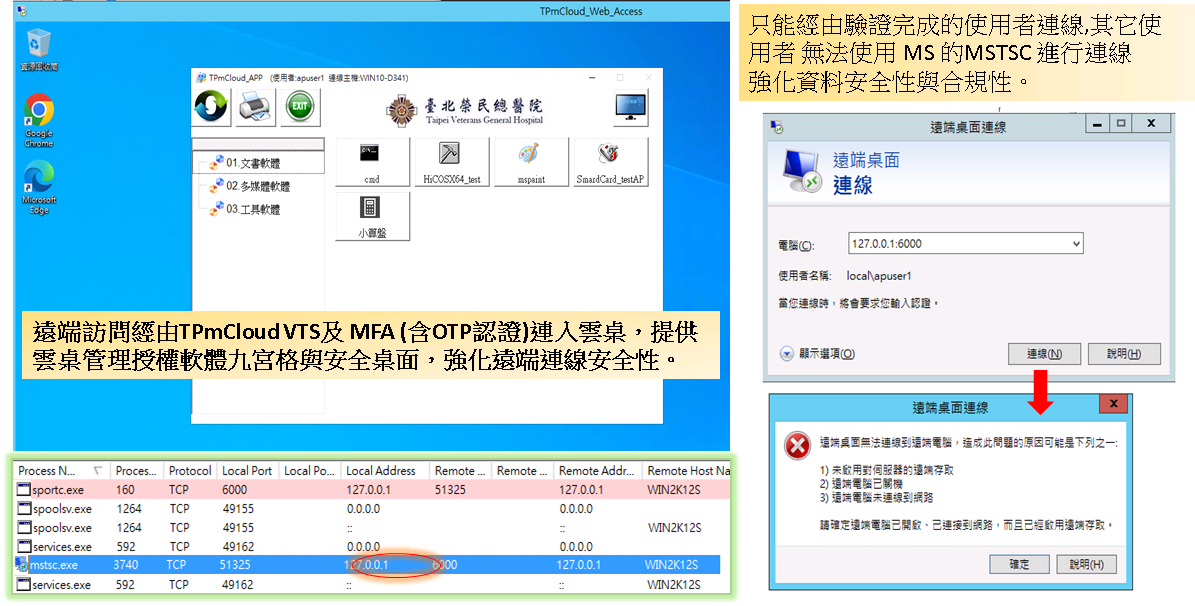Click the TPmCloud_APP title bar icon
Screen dimensions: 1195x606
(201, 78)
